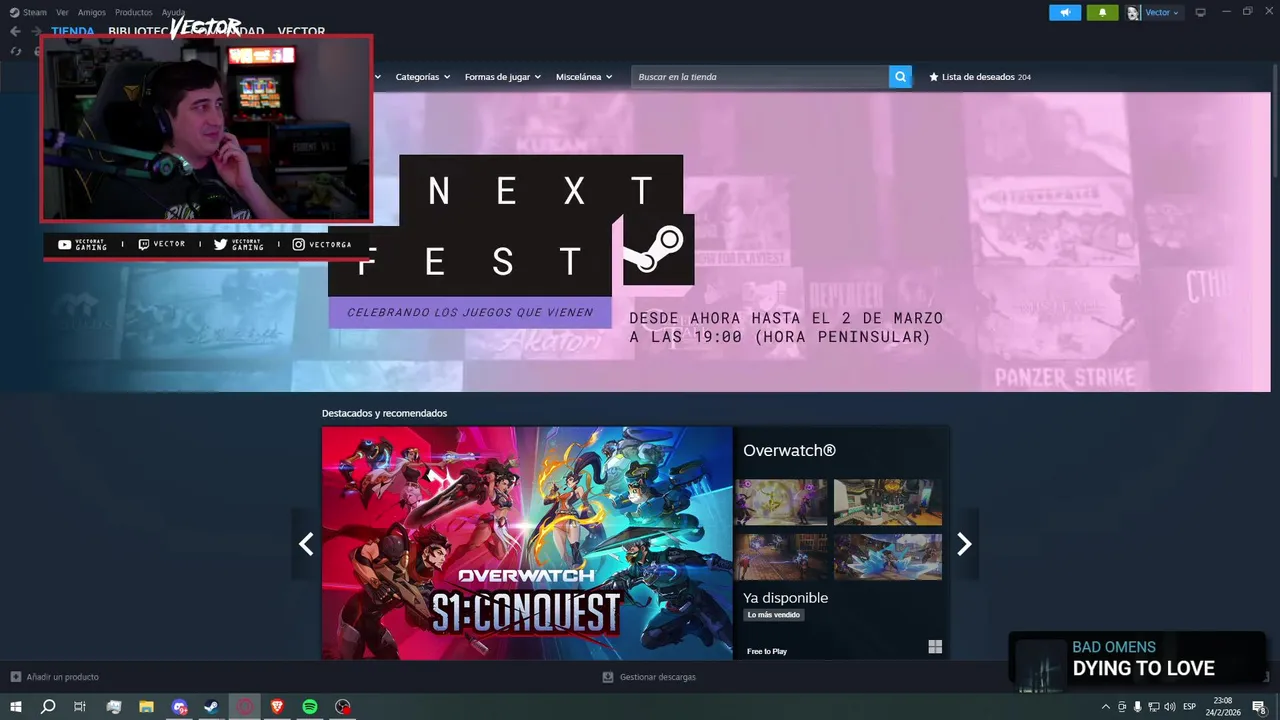Click the Overwatch® title
This screenshot has width=1280, height=720.
coord(789,451)
